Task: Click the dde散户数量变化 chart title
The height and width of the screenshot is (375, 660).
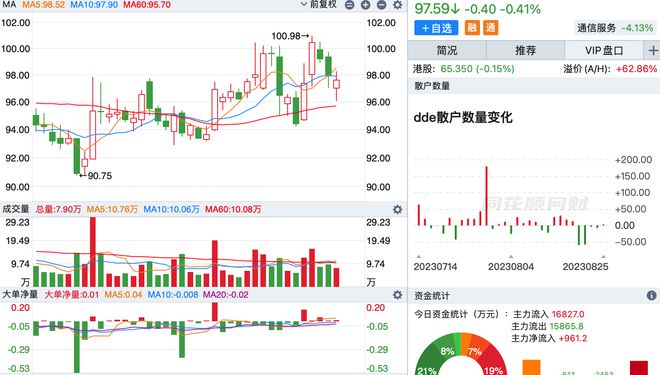Action: pyautogui.click(x=463, y=117)
